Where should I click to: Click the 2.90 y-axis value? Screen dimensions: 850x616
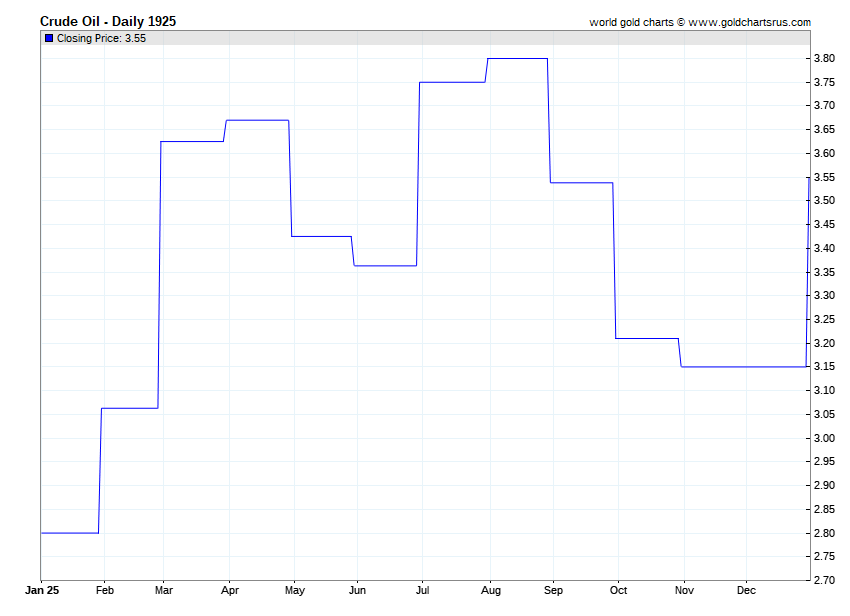(x=825, y=485)
